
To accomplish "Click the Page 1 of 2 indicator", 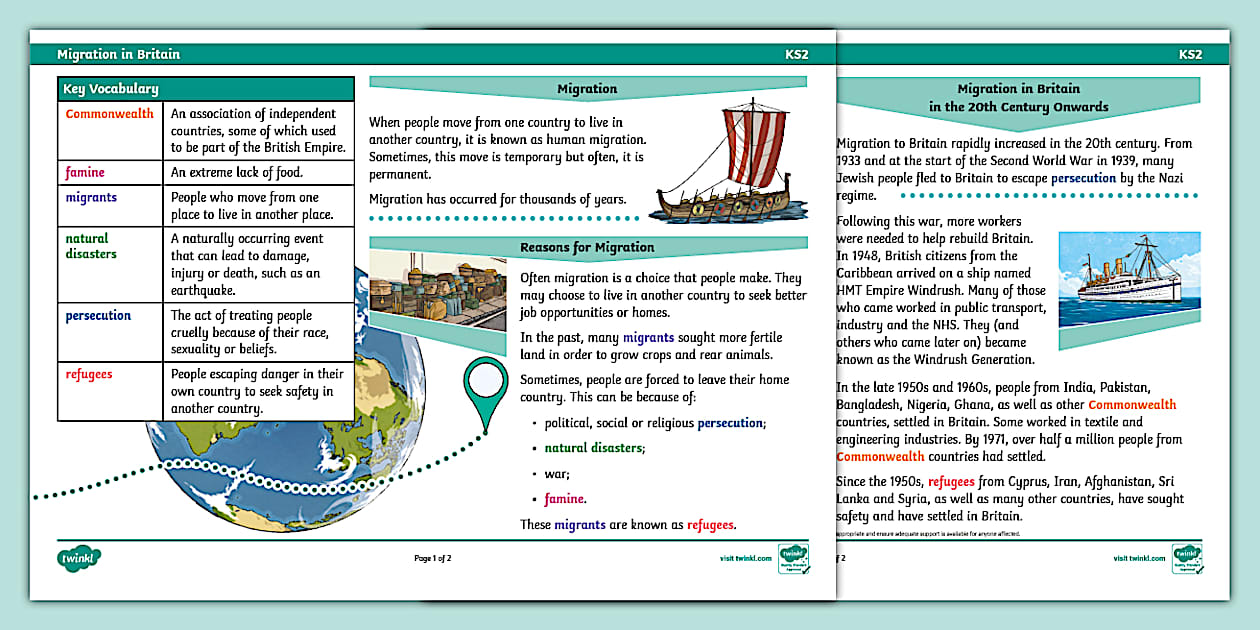I will tap(433, 558).
